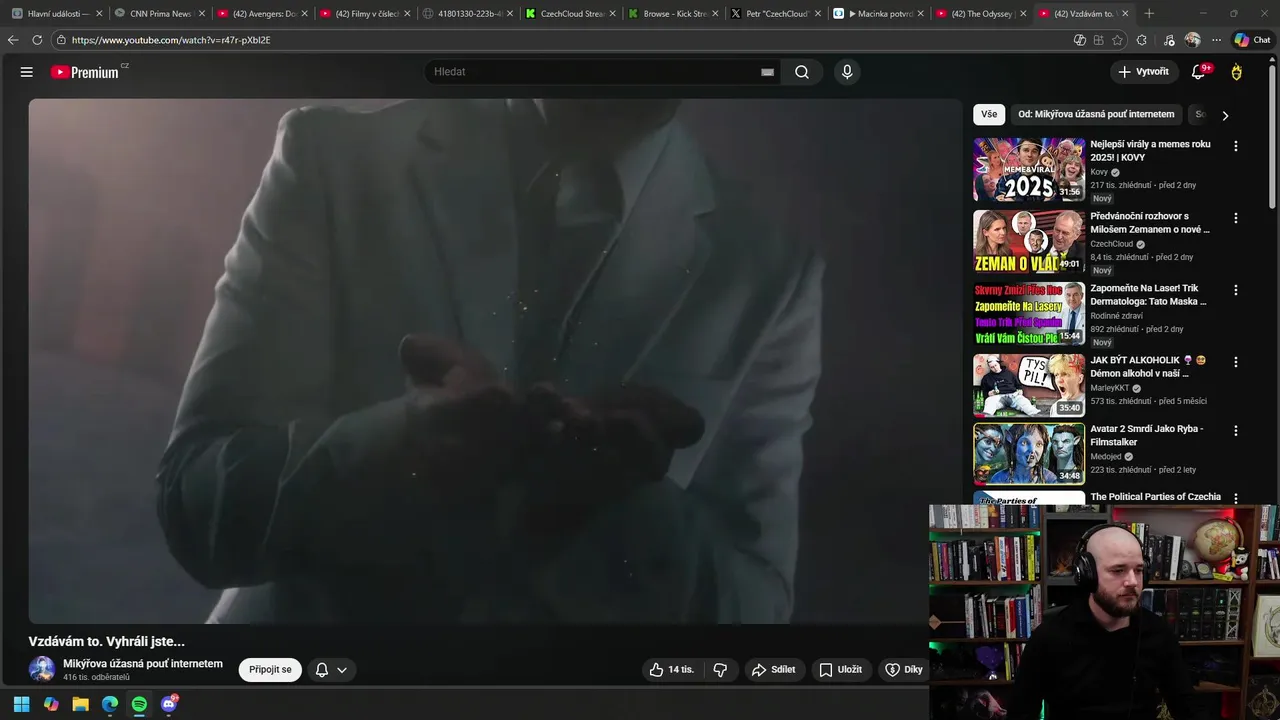Open a new browser tab with plus
1280x720 pixels.
pos(1148,14)
